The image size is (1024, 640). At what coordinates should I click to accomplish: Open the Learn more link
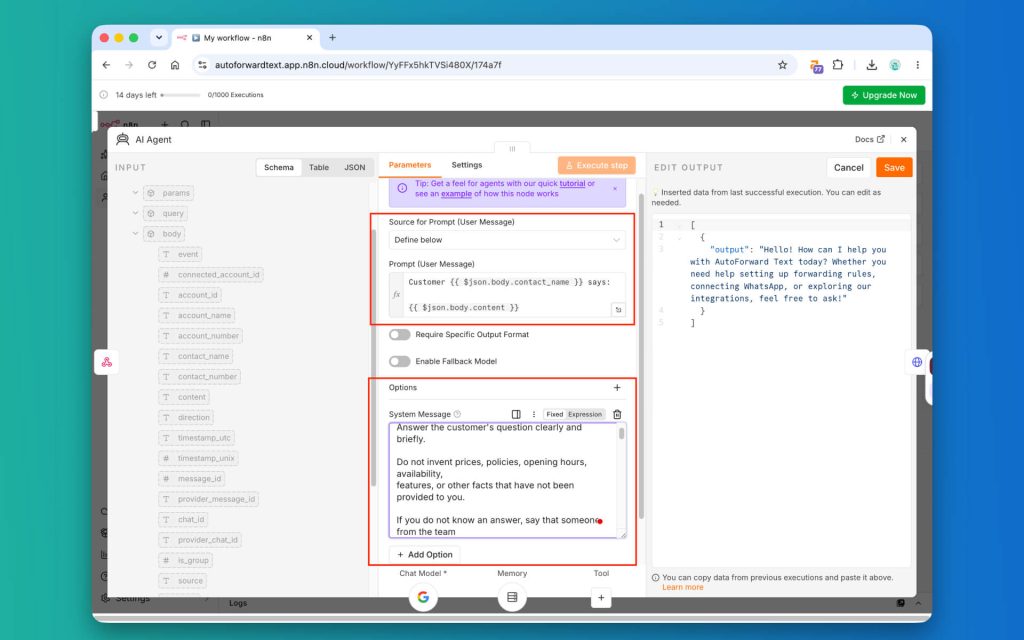click(x=682, y=587)
